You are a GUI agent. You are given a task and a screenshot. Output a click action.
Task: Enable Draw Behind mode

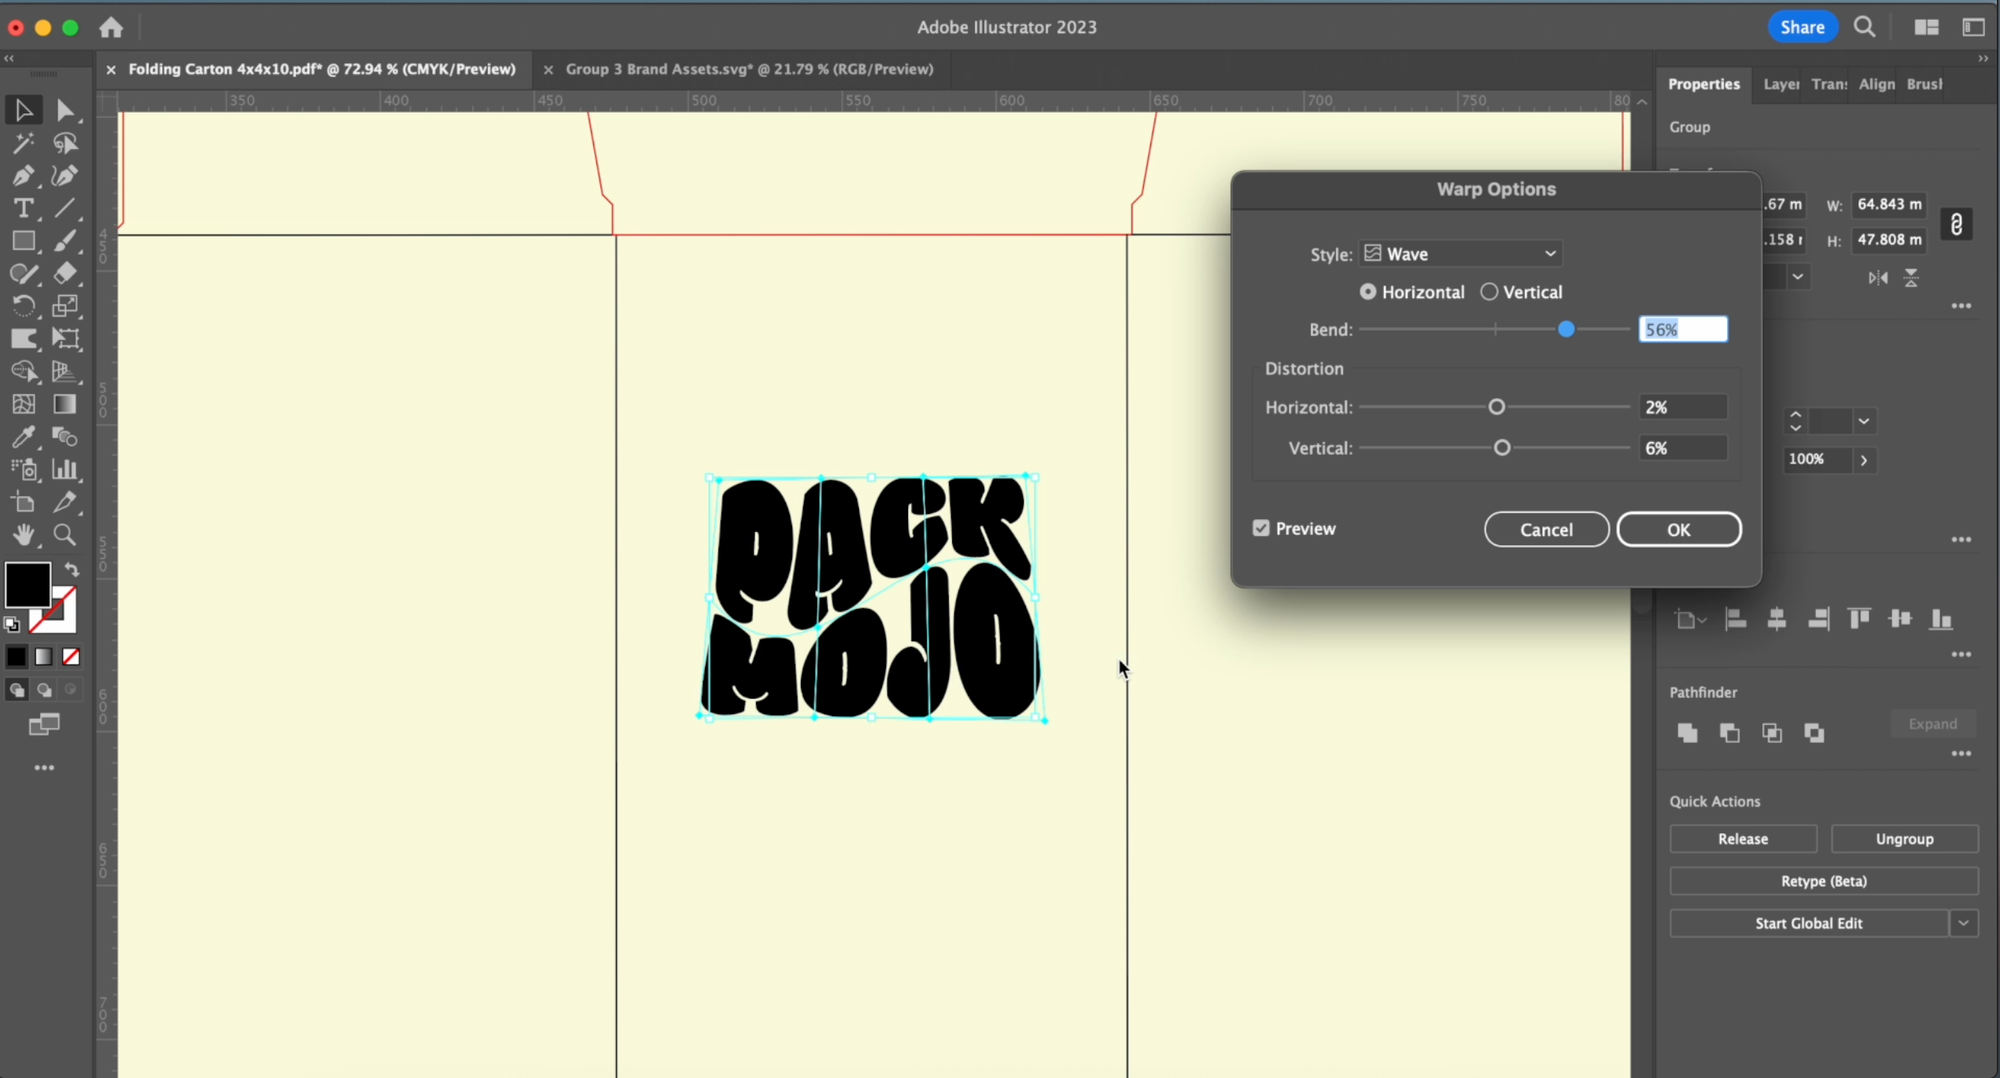tap(44, 690)
